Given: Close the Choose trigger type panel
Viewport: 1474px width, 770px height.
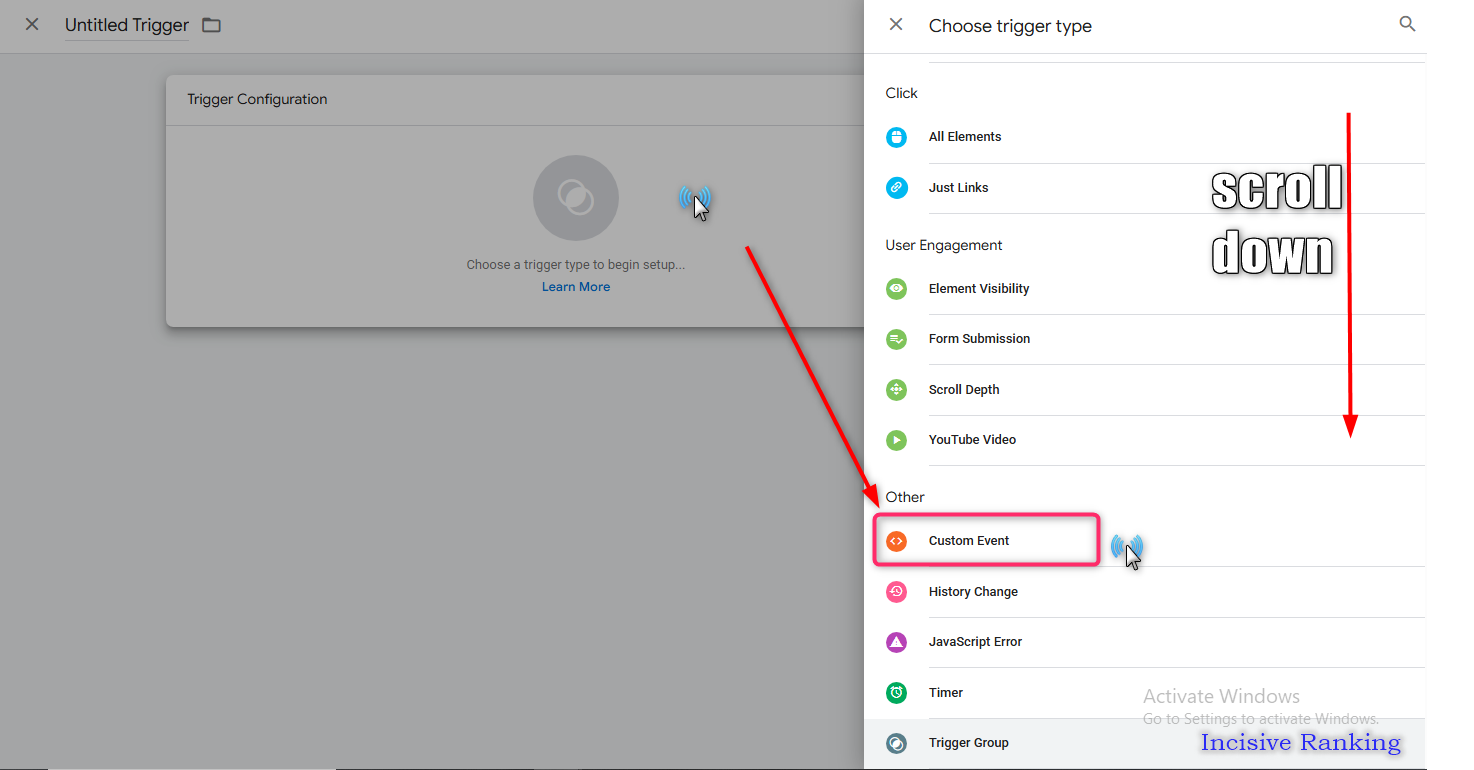Looking at the screenshot, I should (x=896, y=24).
